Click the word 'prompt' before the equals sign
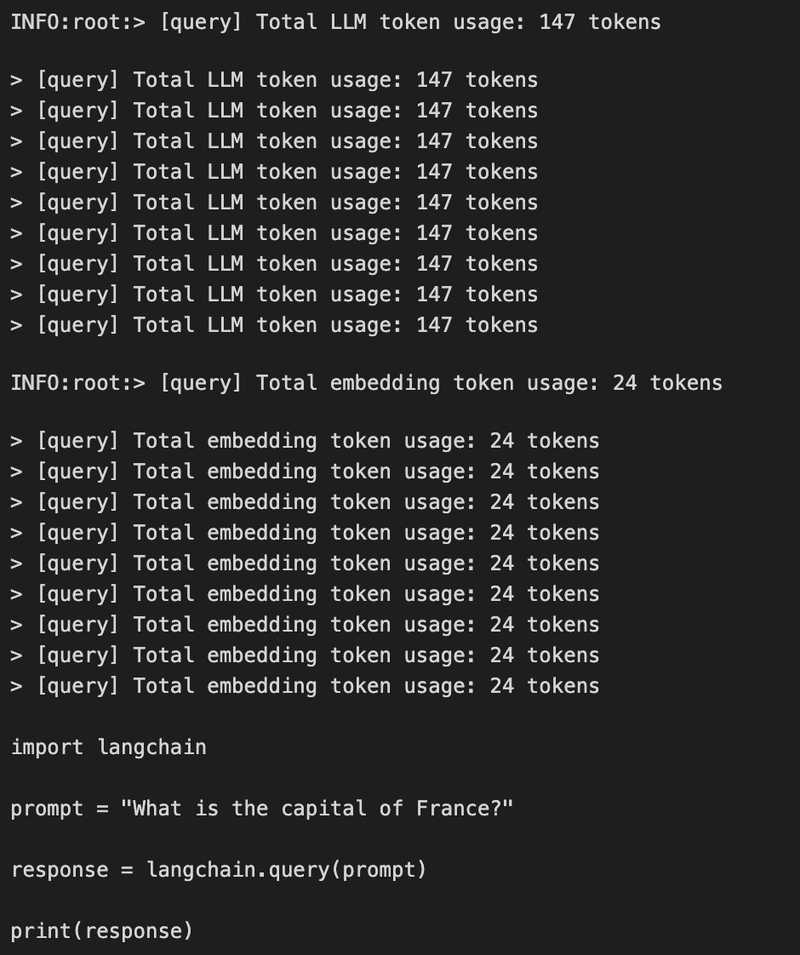This screenshot has width=800, height=955. coord(47,809)
